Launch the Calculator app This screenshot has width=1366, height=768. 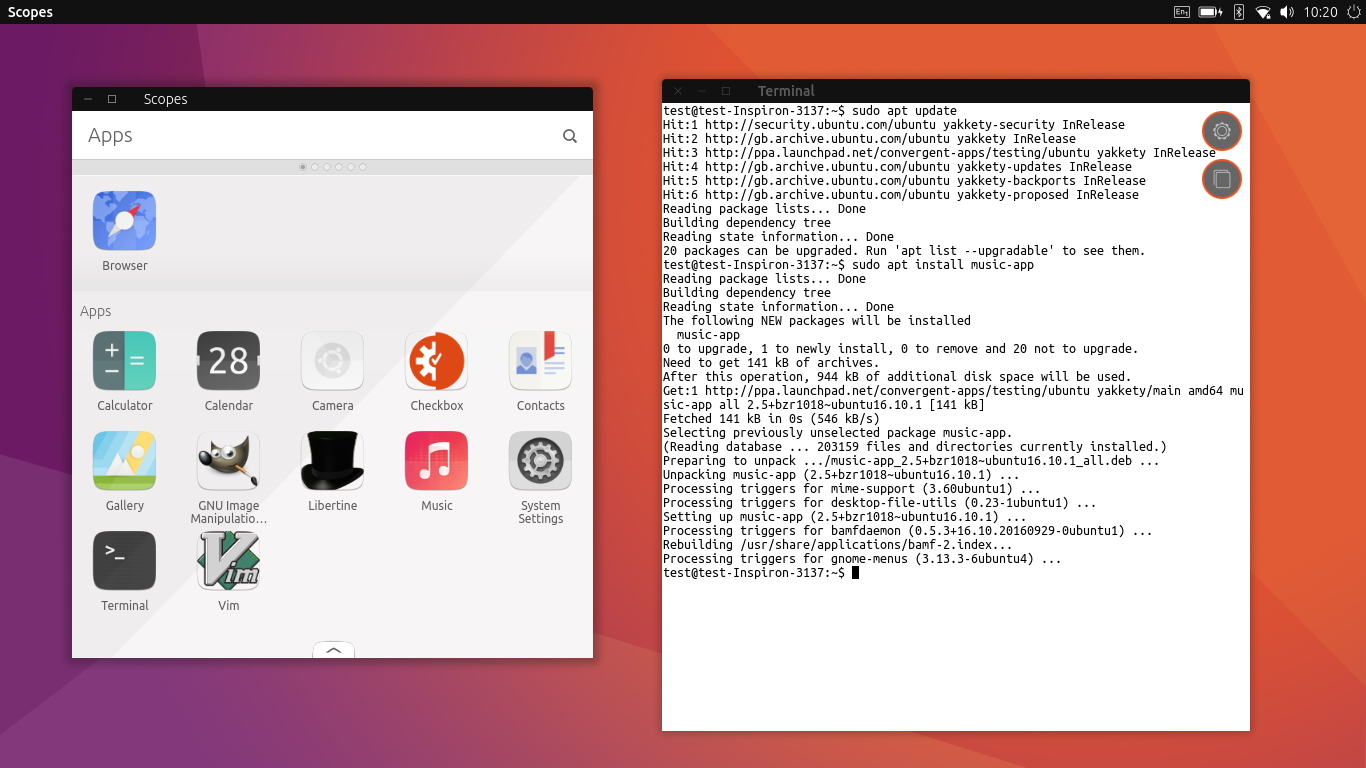coord(124,361)
